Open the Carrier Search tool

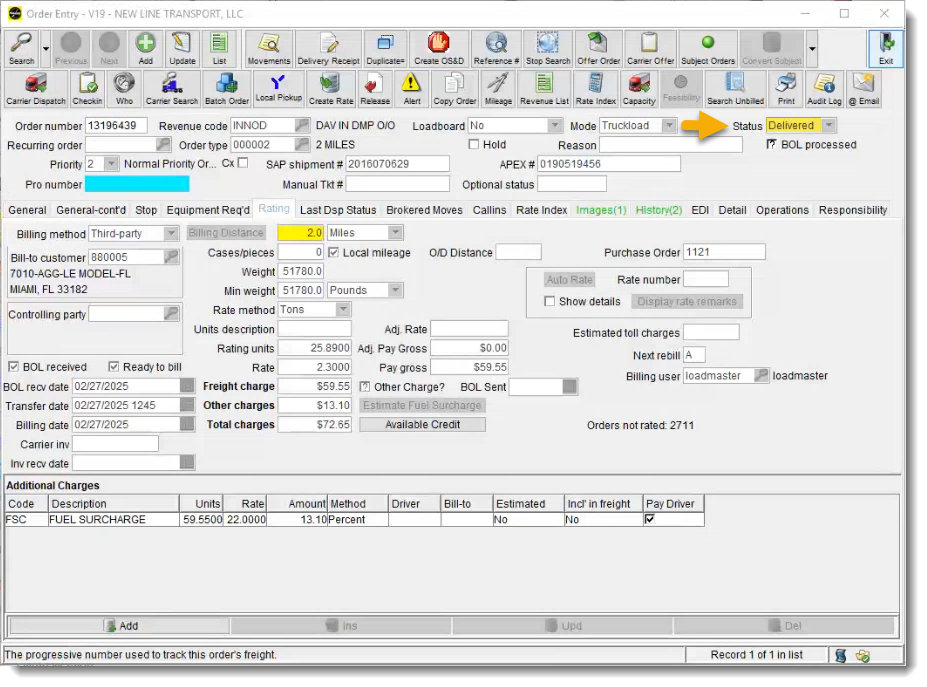171,89
